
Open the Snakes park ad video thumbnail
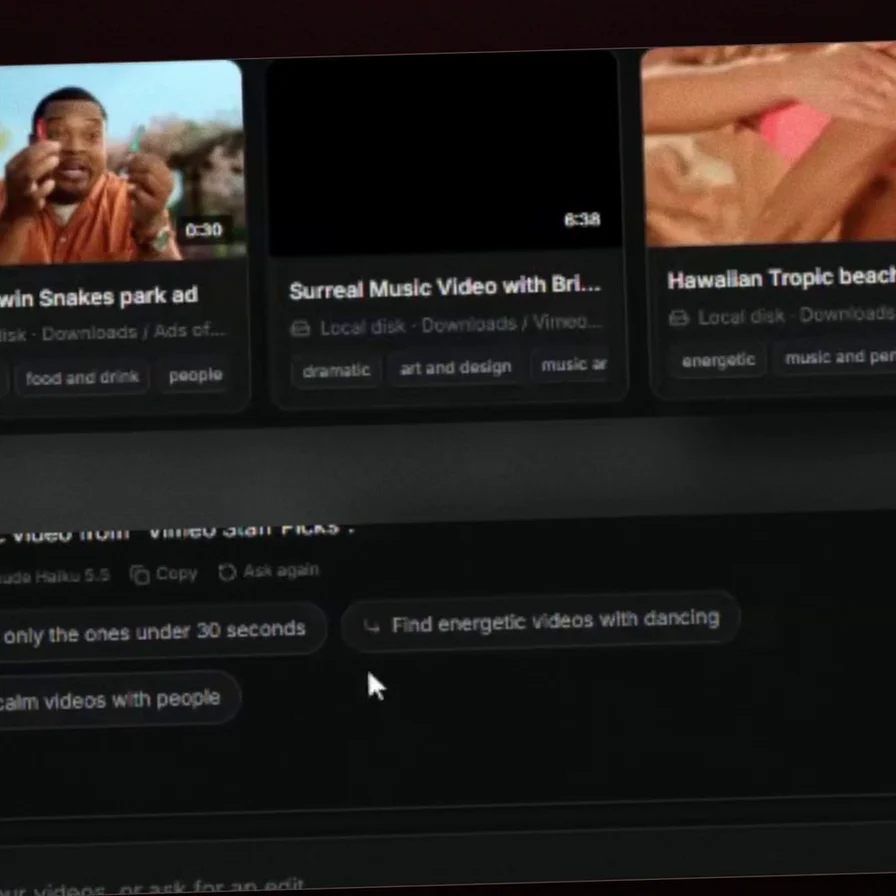click(x=121, y=161)
